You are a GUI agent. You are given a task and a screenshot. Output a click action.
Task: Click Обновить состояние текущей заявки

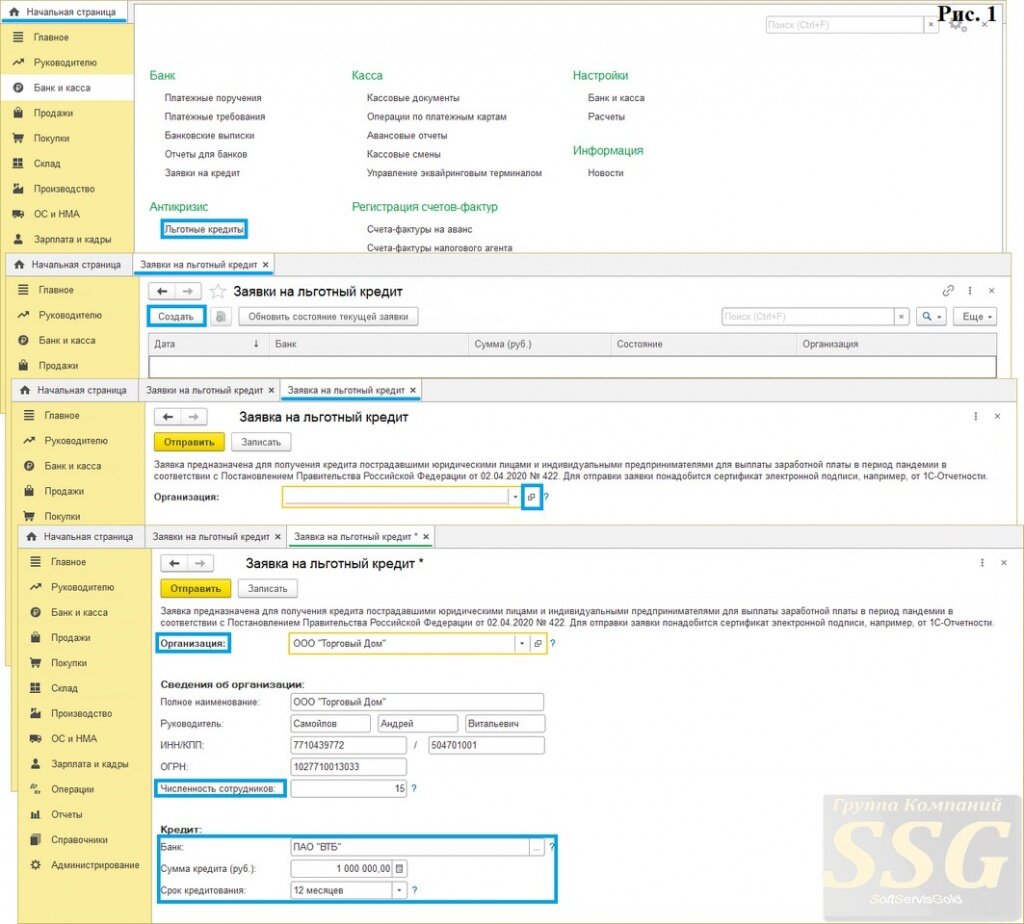pyautogui.click(x=328, y=317)
